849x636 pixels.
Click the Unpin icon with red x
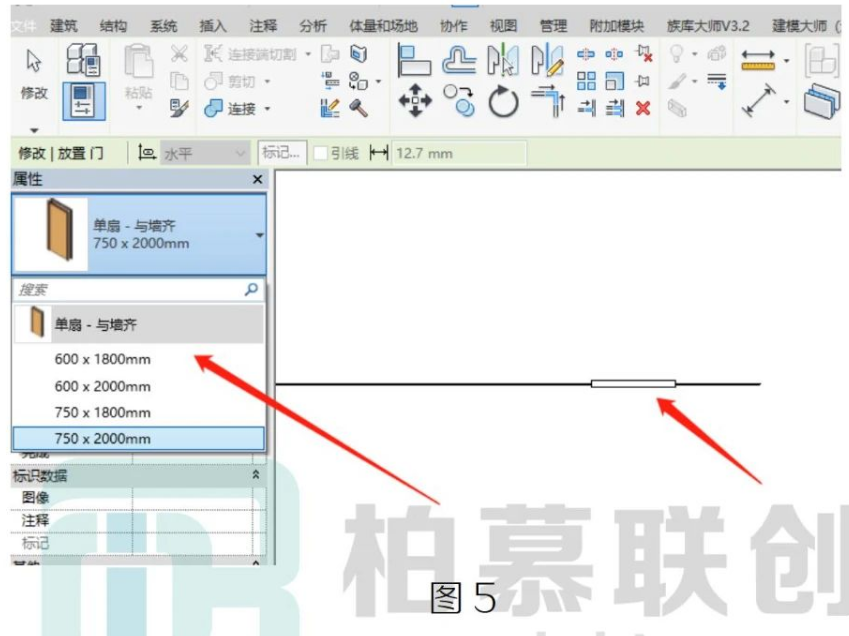tap(644, 54)
